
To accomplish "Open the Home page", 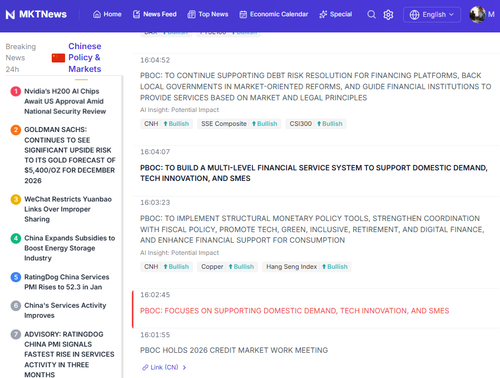I will (x=107, y=14).
